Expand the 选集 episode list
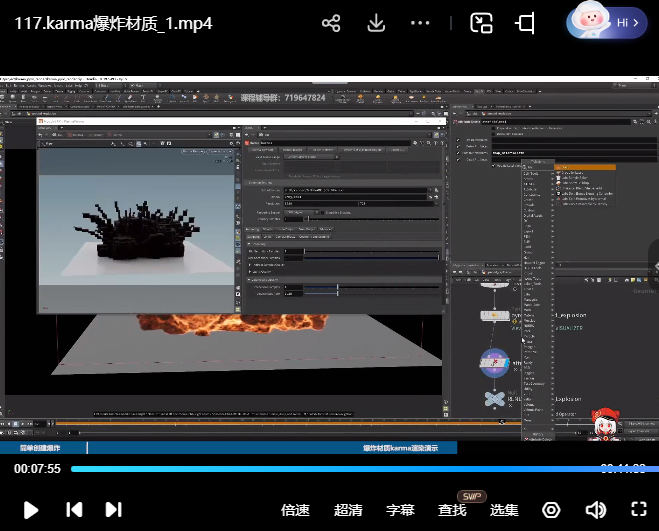The image size is (659, 531). [x=504, y=510]
